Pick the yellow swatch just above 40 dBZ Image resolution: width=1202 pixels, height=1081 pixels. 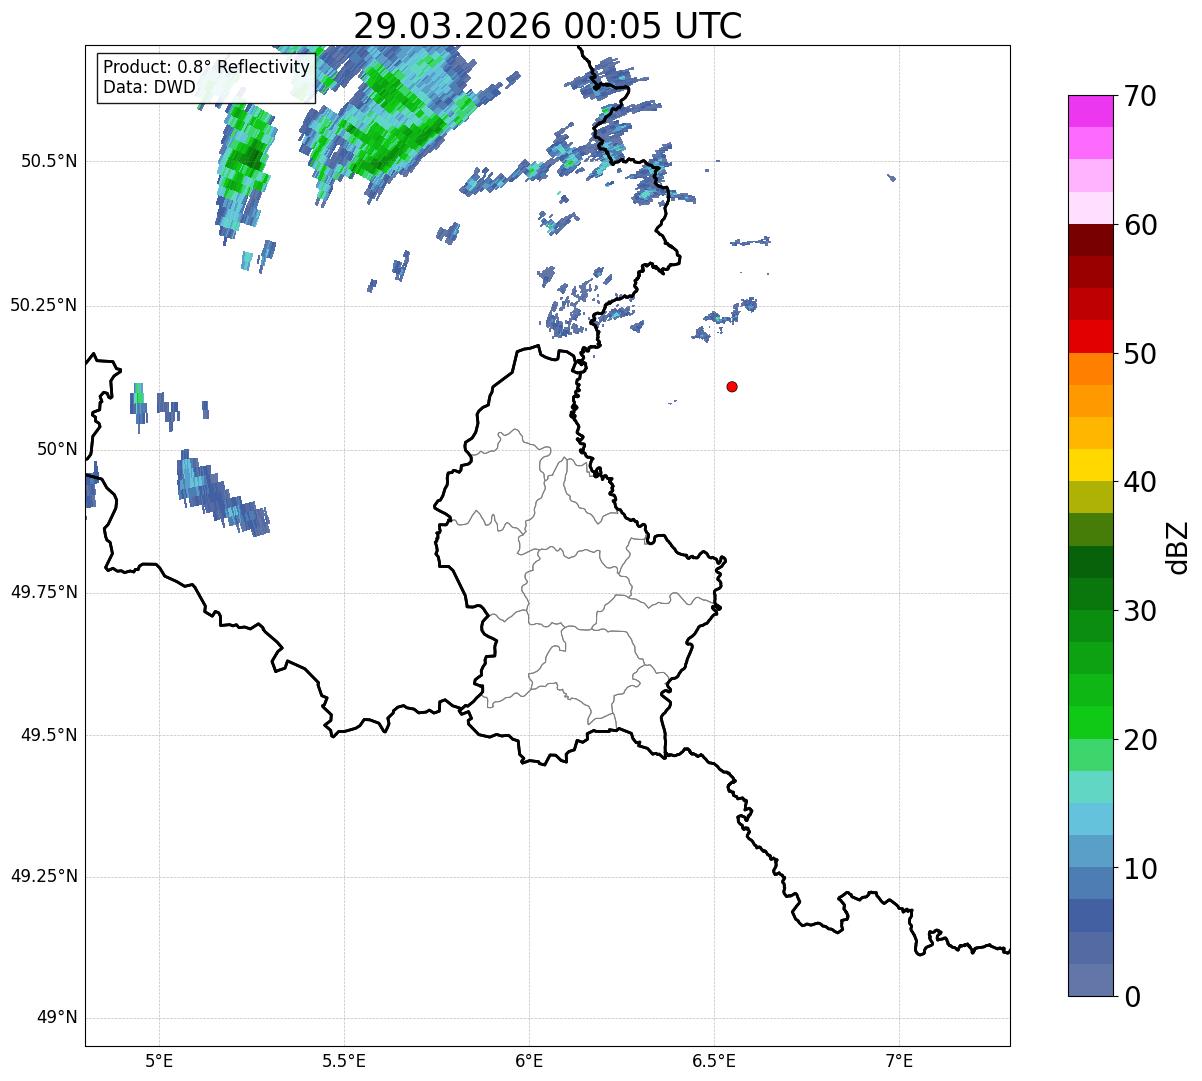coord(1091,465)
